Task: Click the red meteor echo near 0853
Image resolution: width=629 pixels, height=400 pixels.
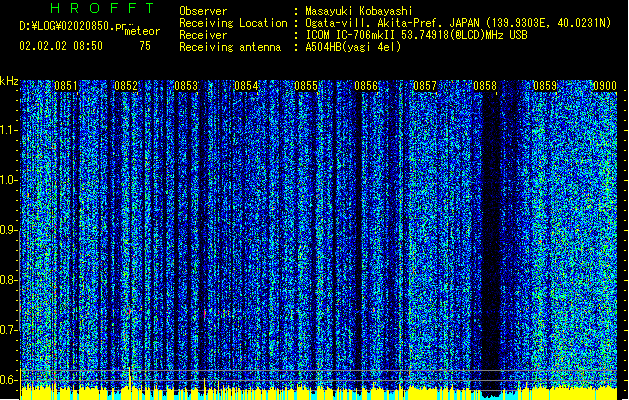Action: tap(205, 314)
